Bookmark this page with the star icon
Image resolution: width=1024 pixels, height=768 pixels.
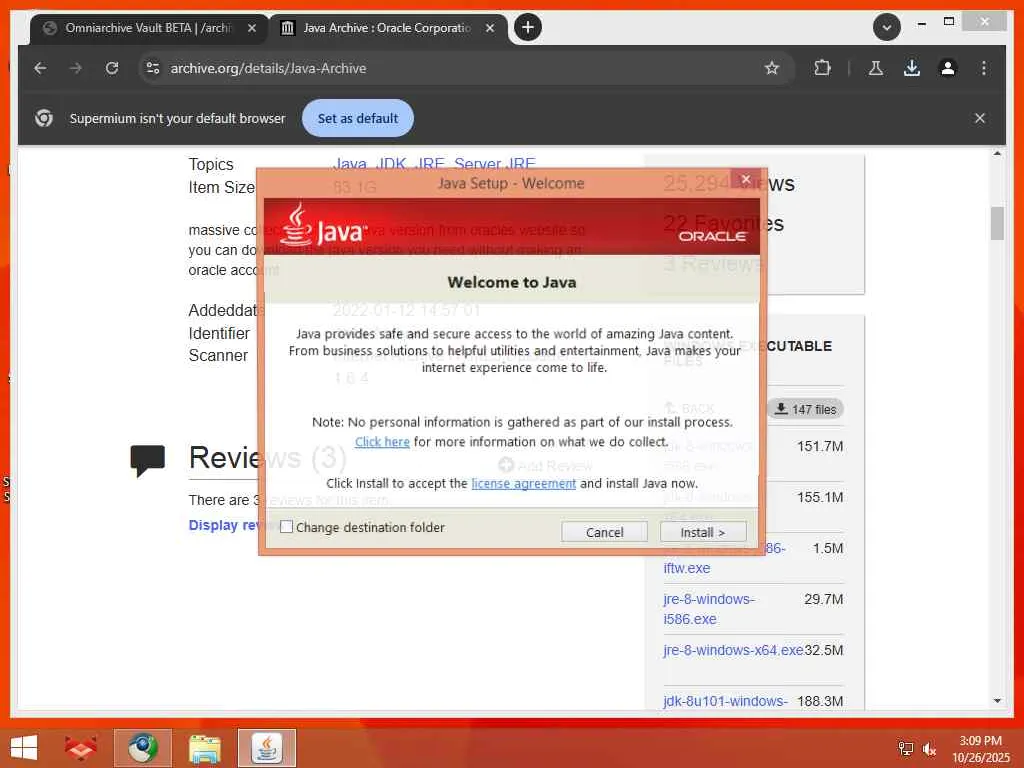(772, 68)
